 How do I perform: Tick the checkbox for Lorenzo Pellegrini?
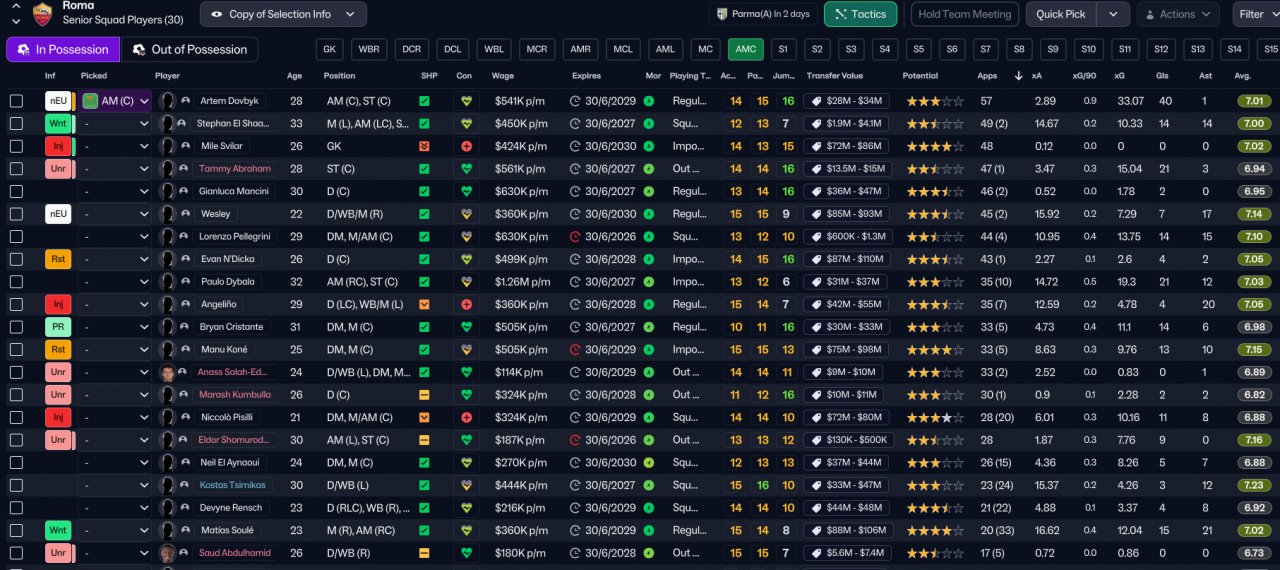[x=16, y=237]
